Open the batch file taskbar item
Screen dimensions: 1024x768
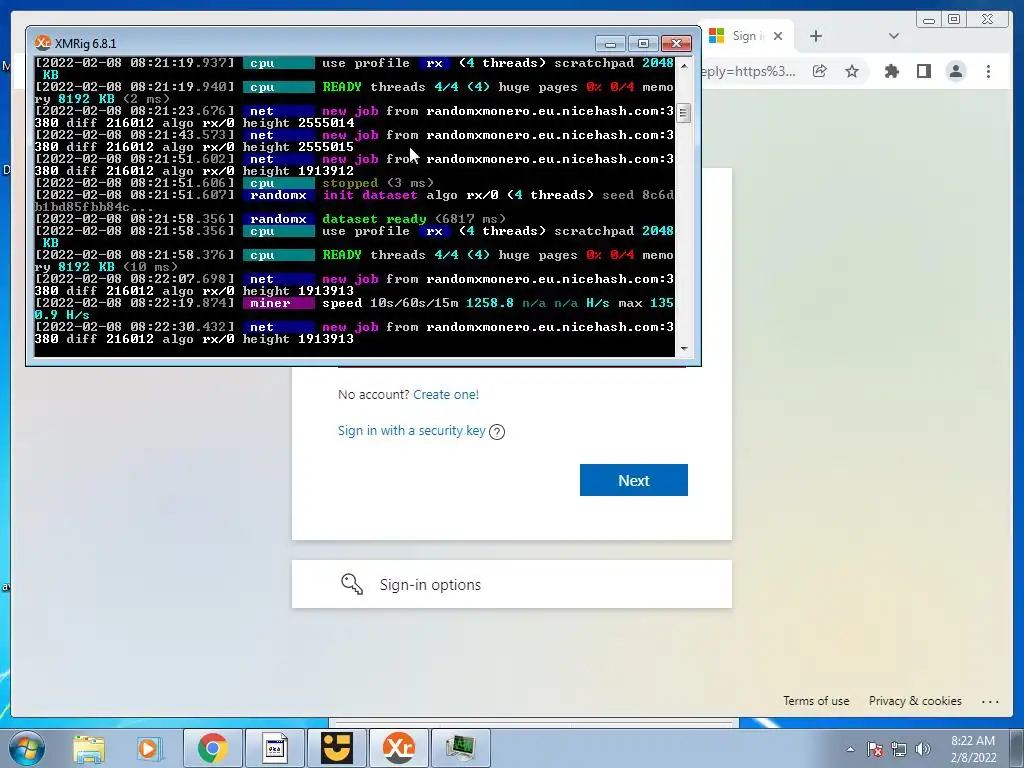274,748
